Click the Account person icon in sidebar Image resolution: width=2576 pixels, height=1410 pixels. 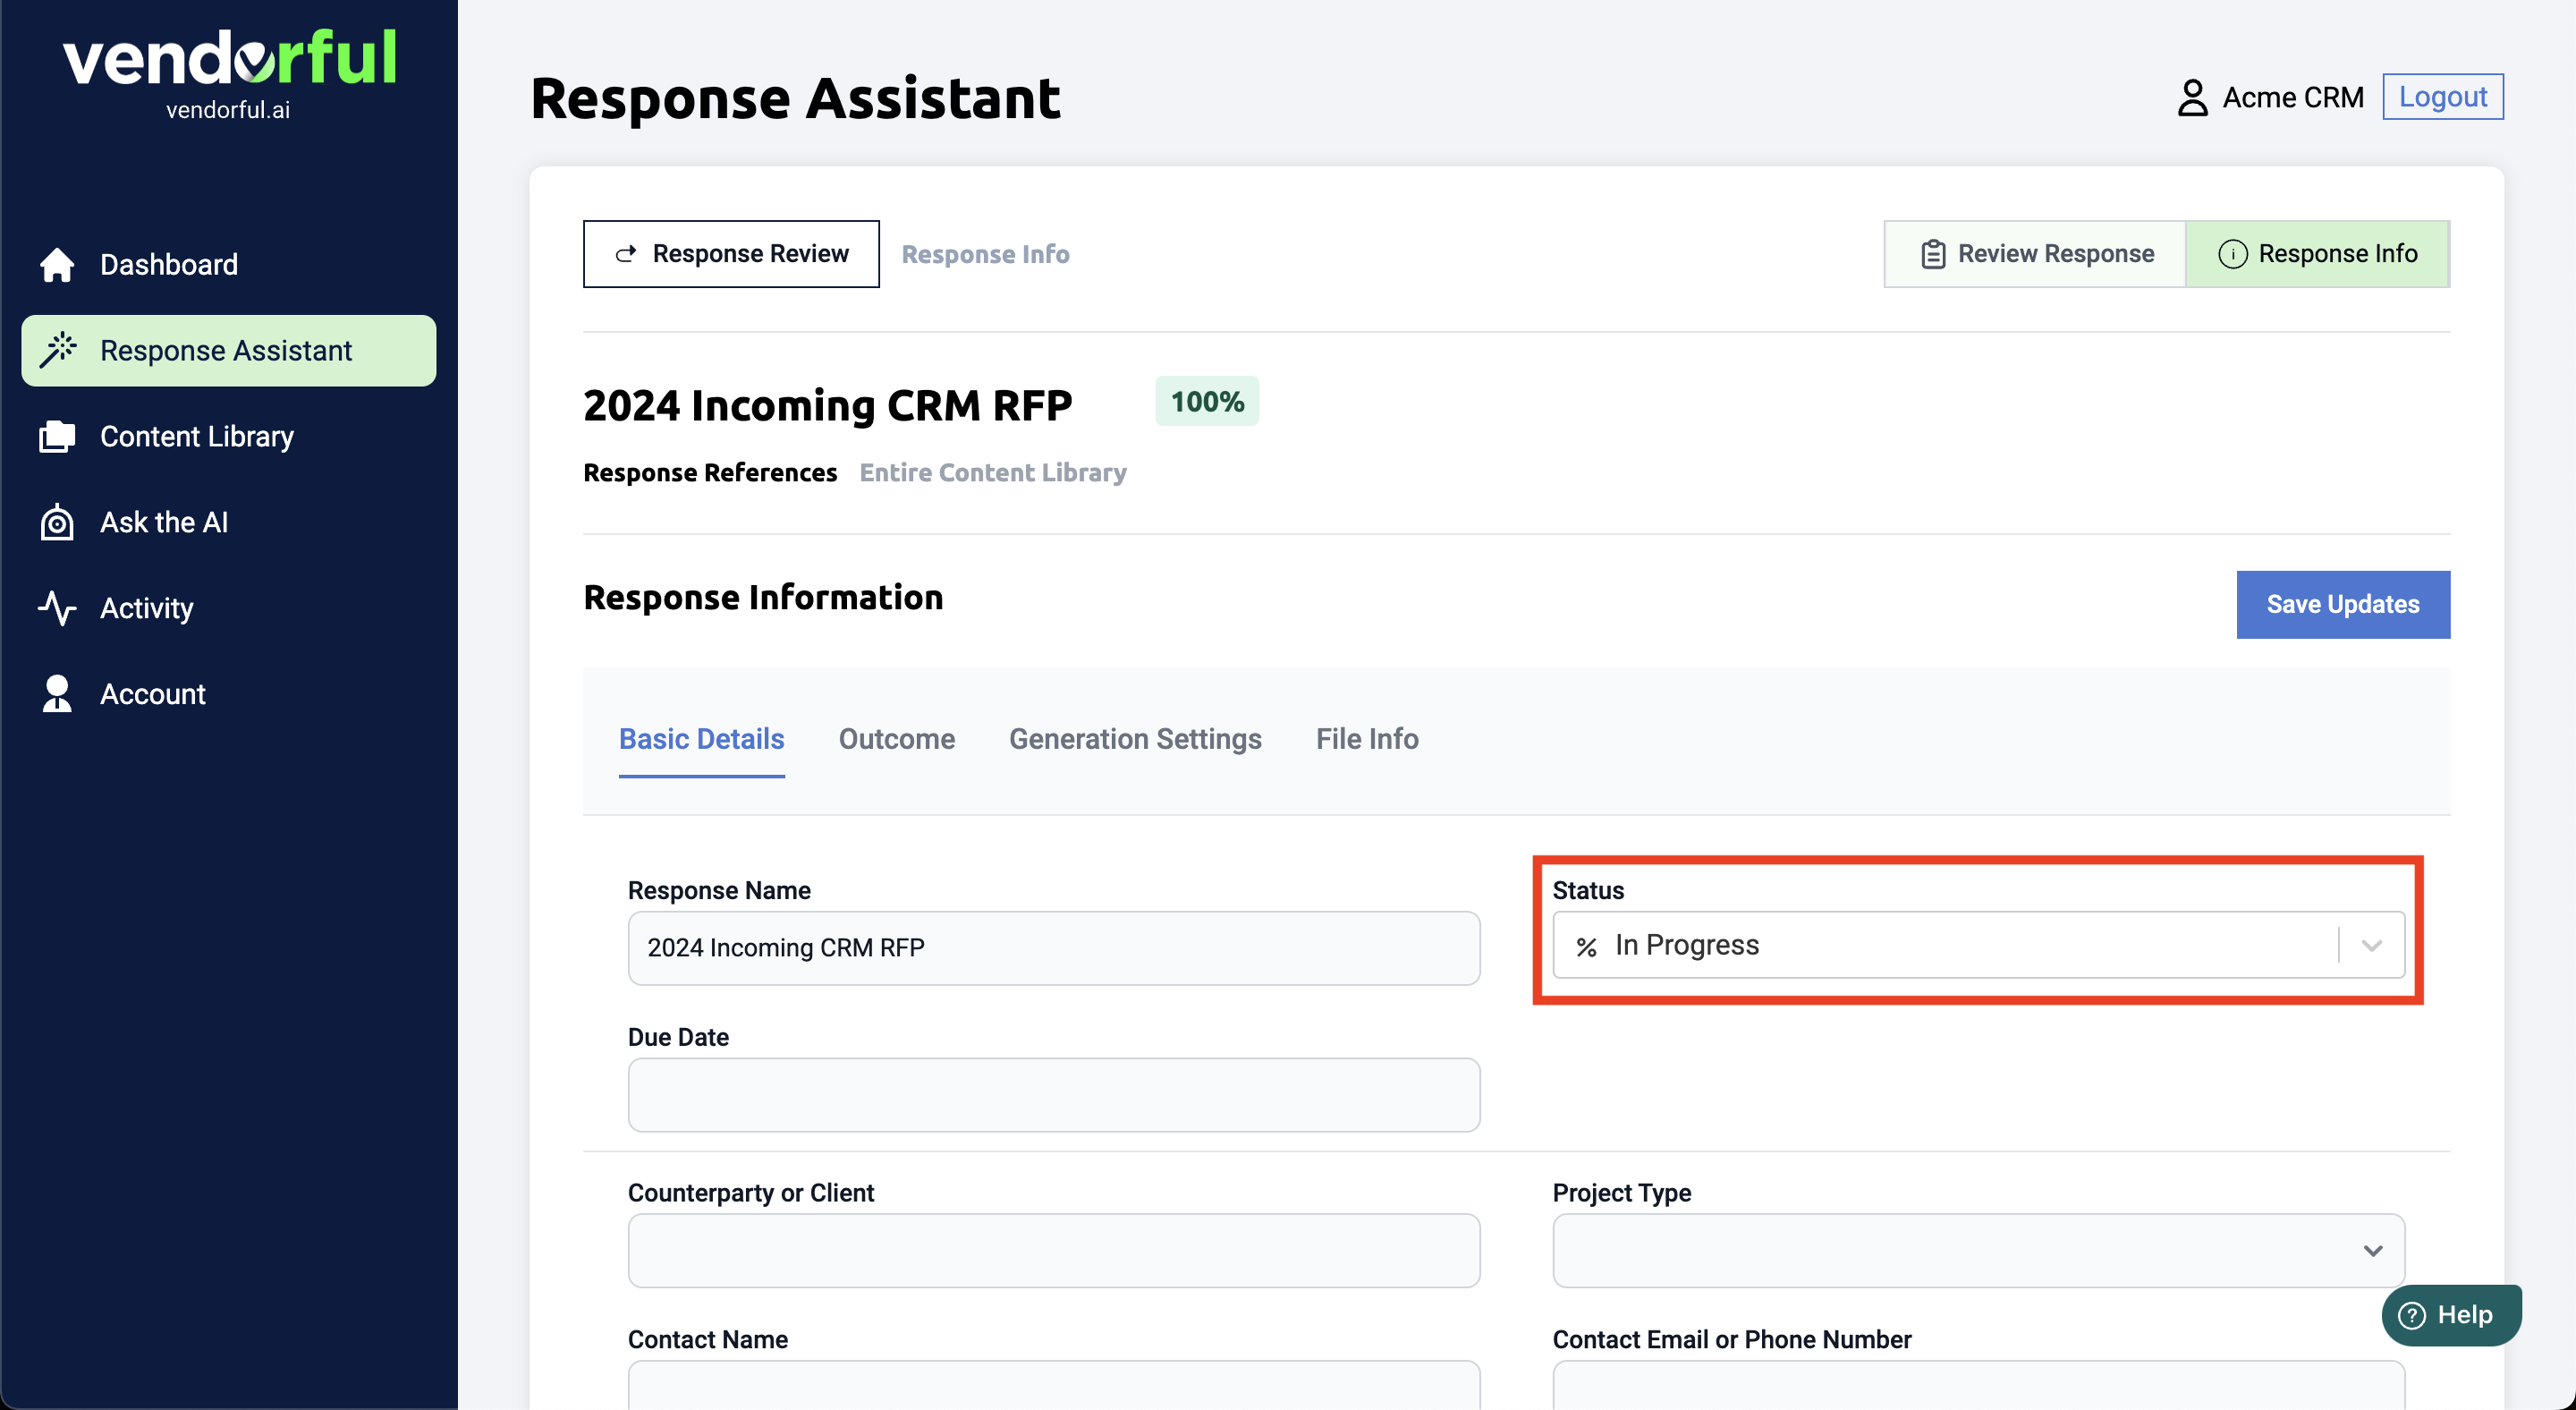click(x=57, y=694)
